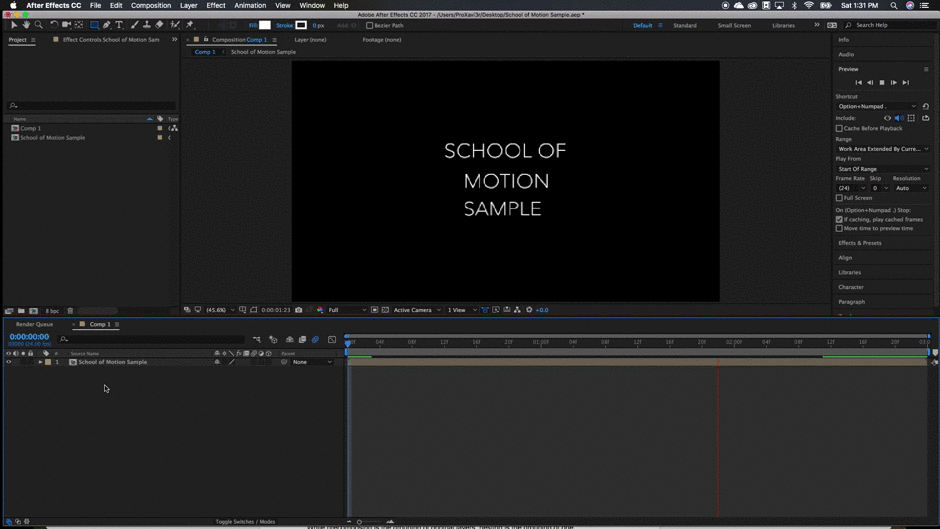
Task: Click the stop button in Preview panel
Action: tap(882, 83)
